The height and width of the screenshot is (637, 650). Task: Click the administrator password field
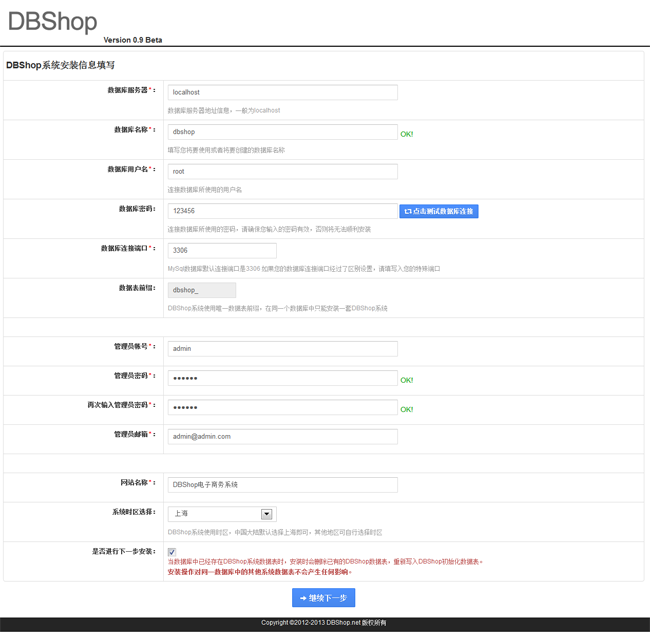(282, 378)
